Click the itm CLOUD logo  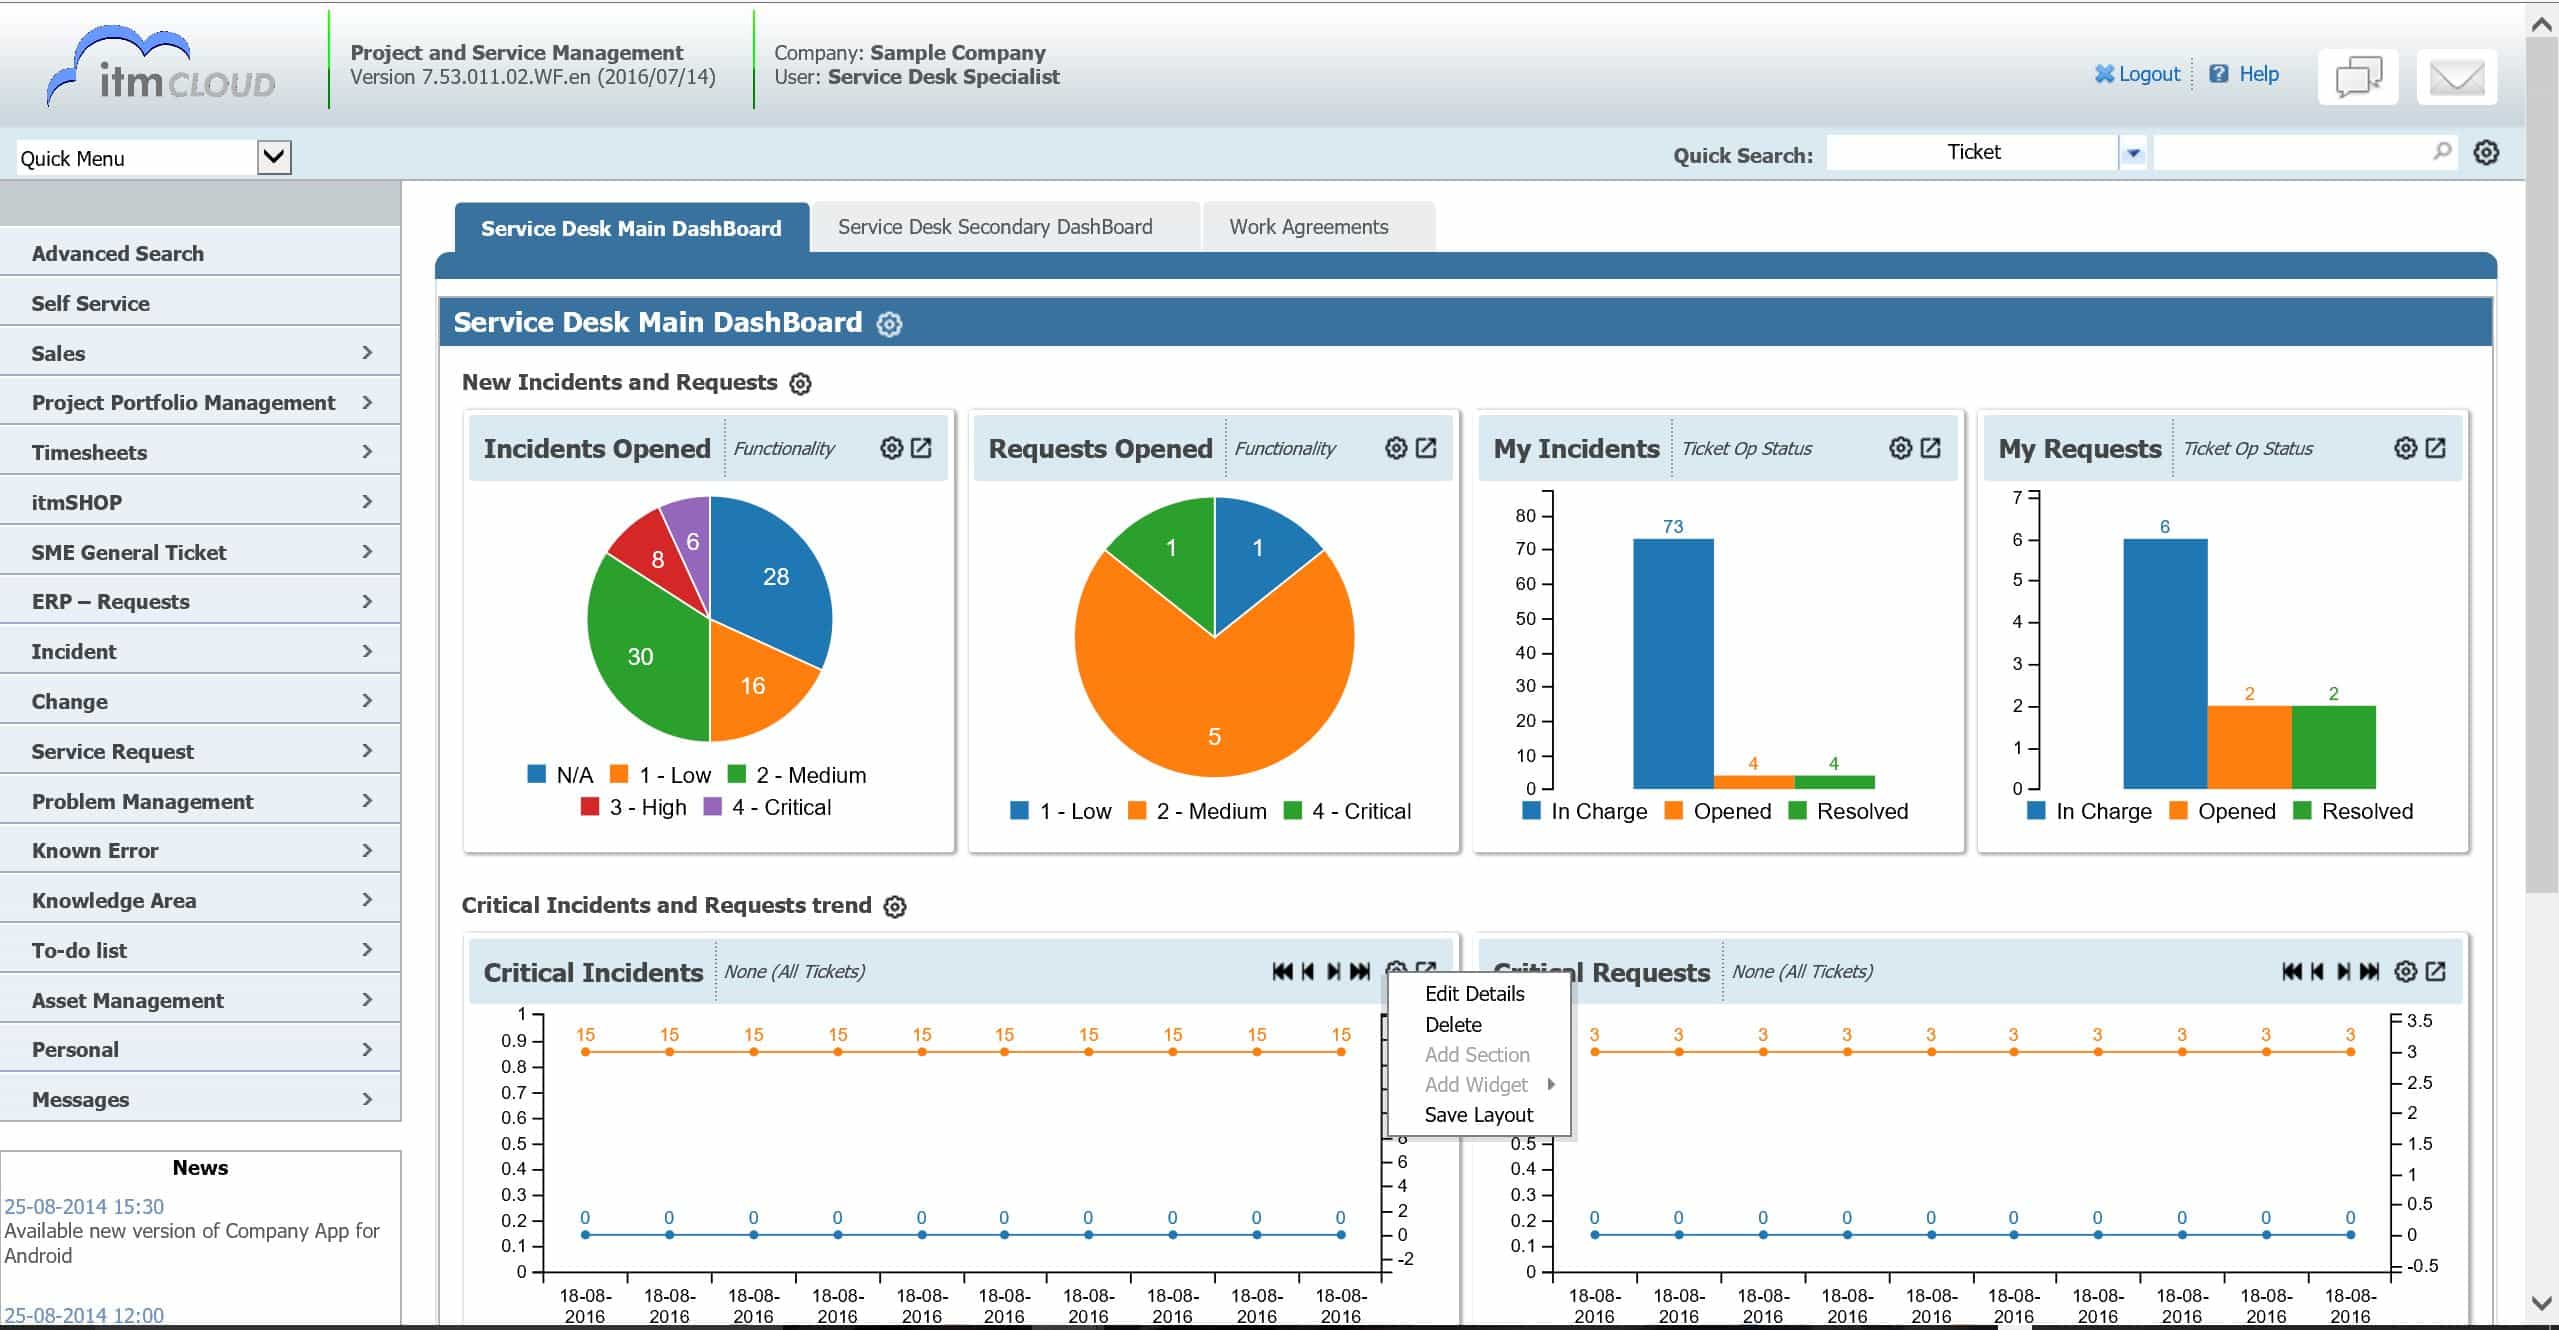tap(160, 68)
